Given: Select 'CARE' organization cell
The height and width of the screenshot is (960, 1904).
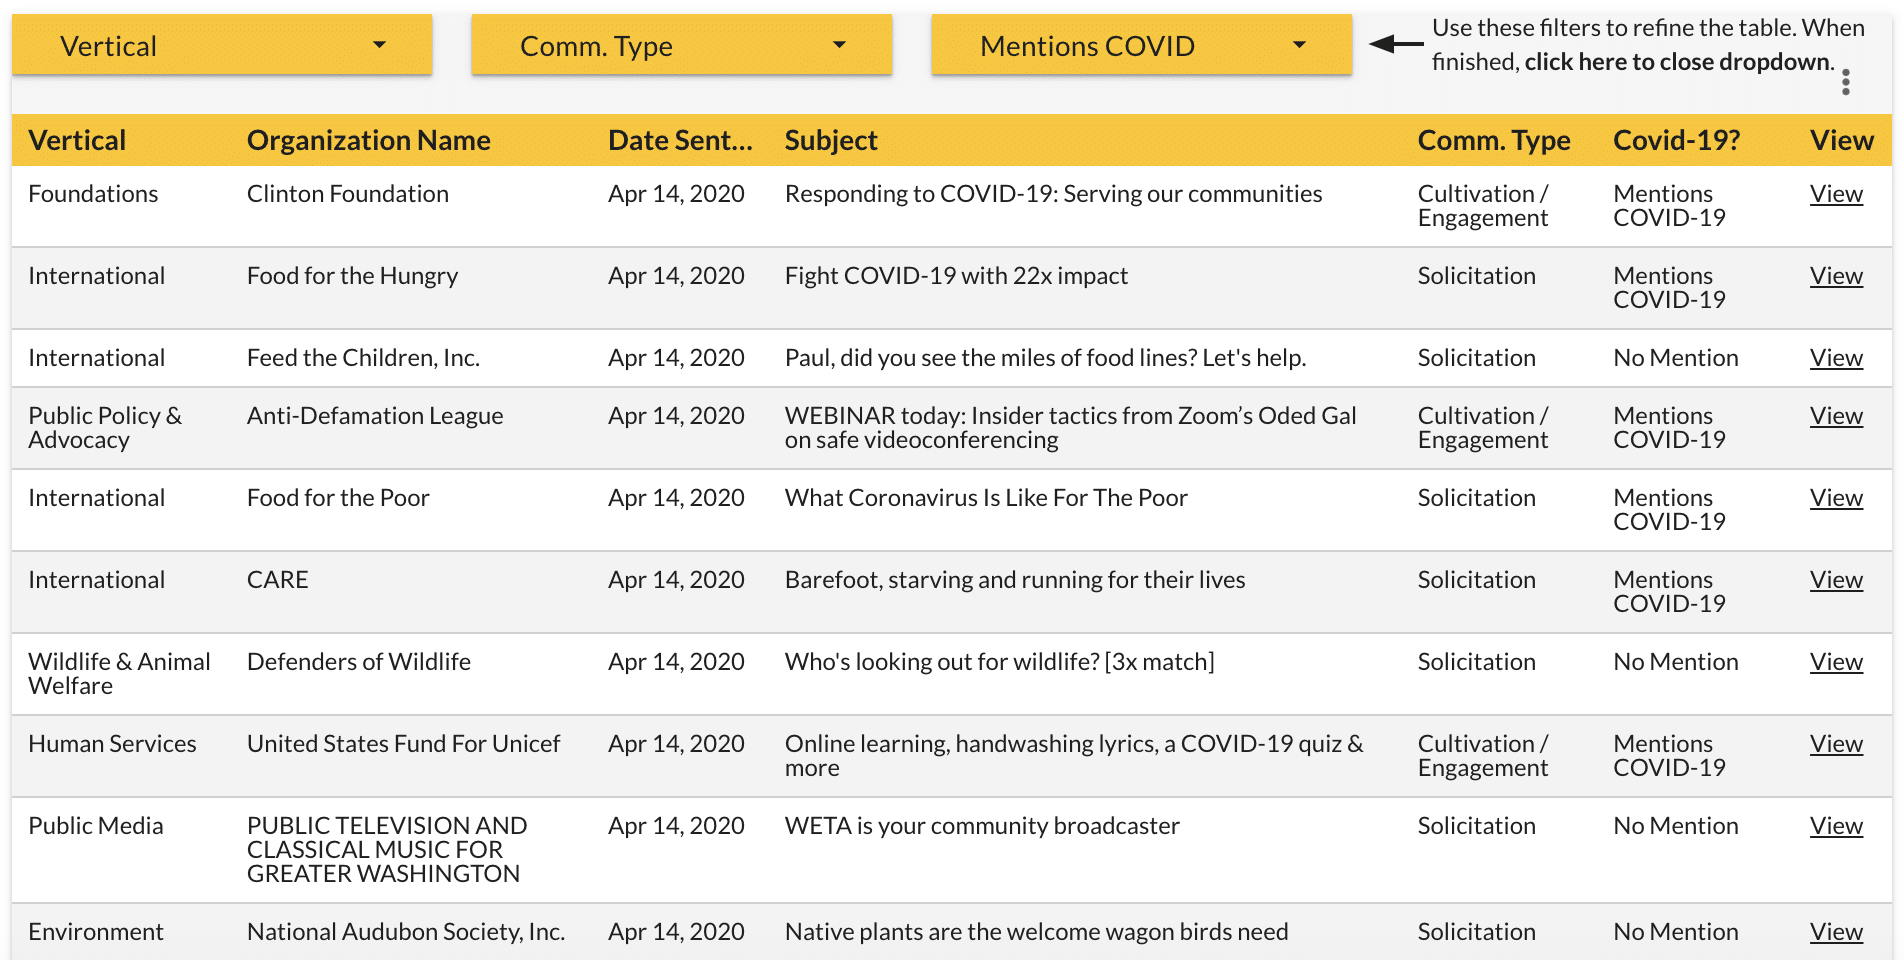Looking at the screenshot, I should [278, 580].
